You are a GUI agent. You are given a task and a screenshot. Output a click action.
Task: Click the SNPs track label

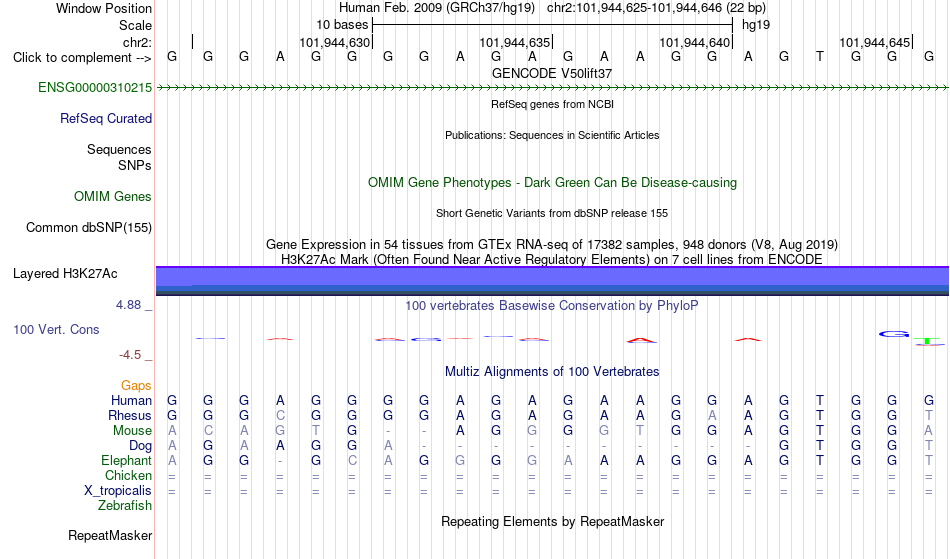point(135,165)
